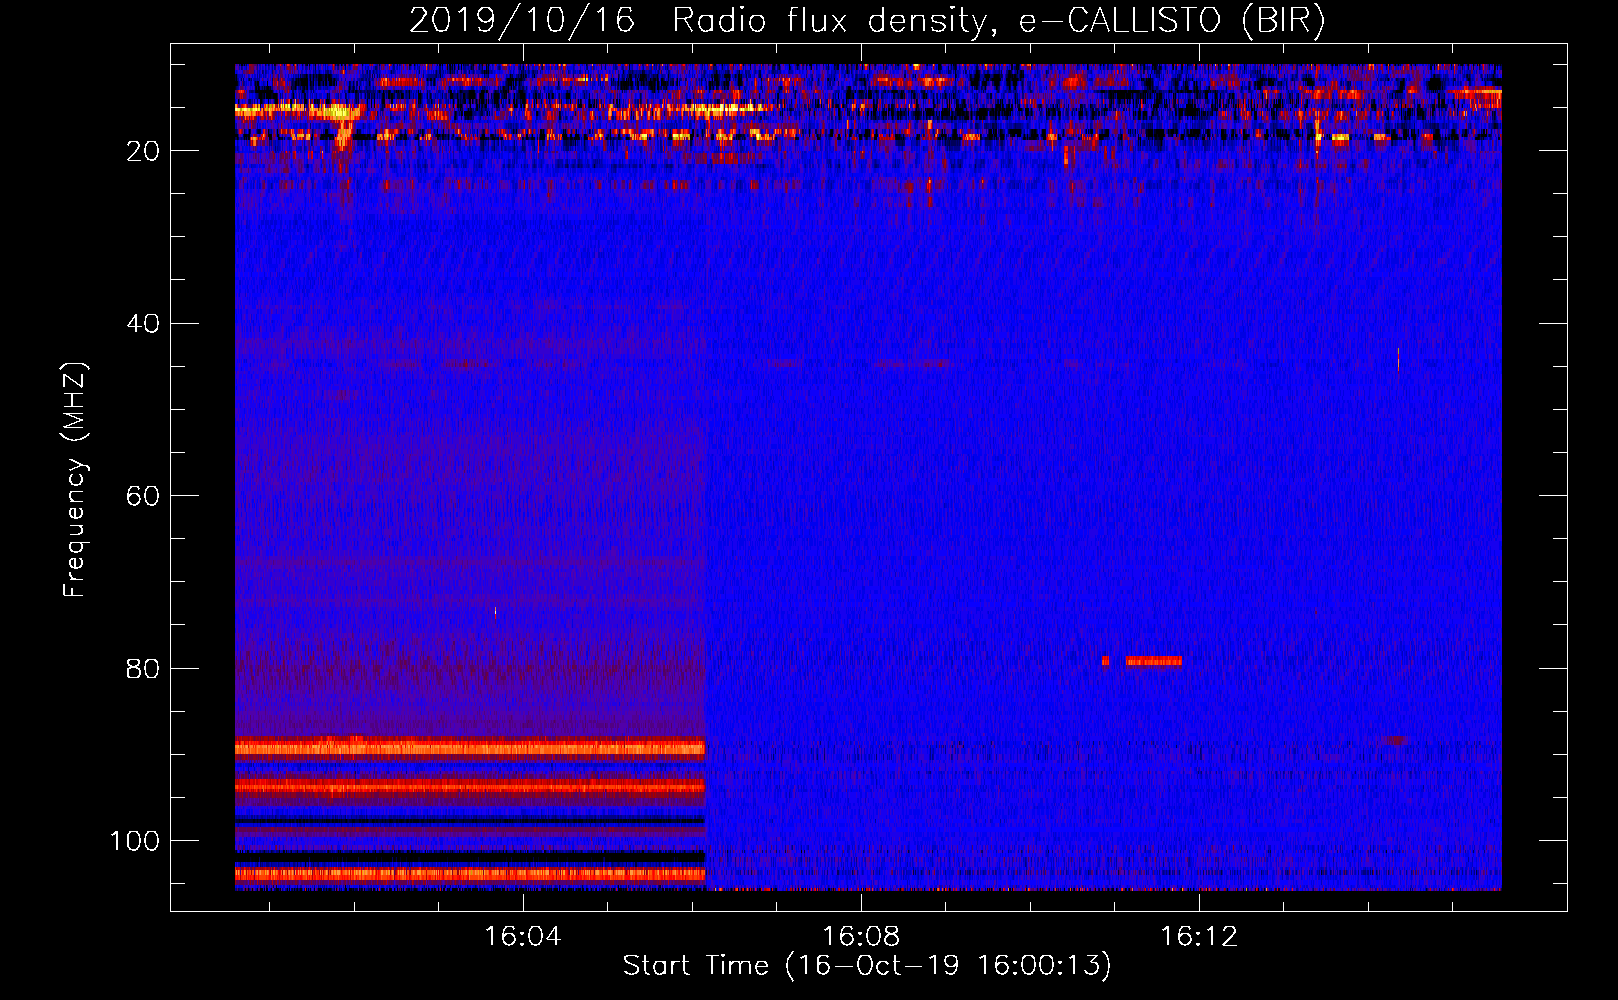This screenshot has width=1618, height=1000.
Task: Click the '40' frequency tick label
Action: pos(144,324)
